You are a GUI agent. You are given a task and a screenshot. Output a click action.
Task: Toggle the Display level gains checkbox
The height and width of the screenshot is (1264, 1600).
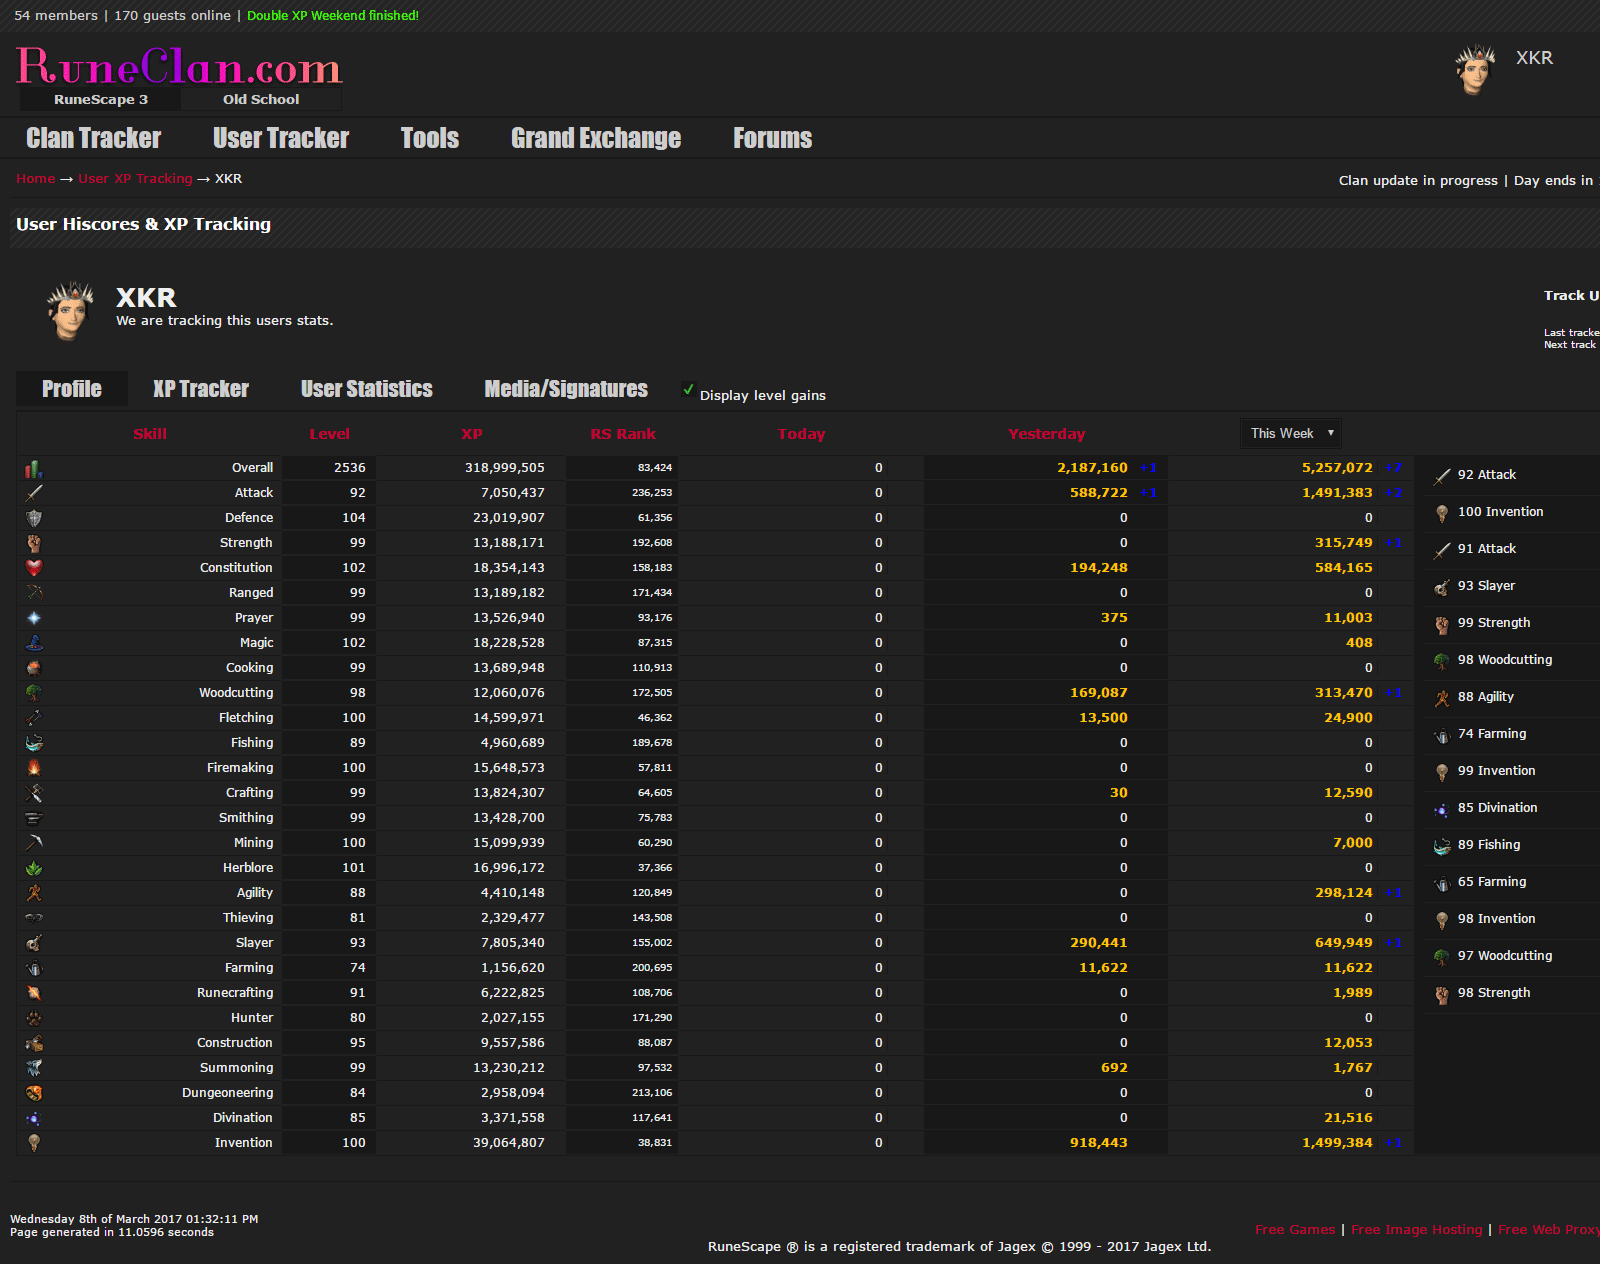tap(688, 390)
